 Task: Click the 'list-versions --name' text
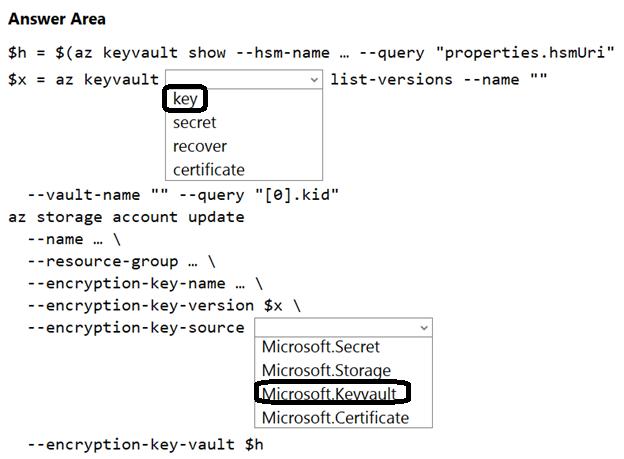pos(438,79)
